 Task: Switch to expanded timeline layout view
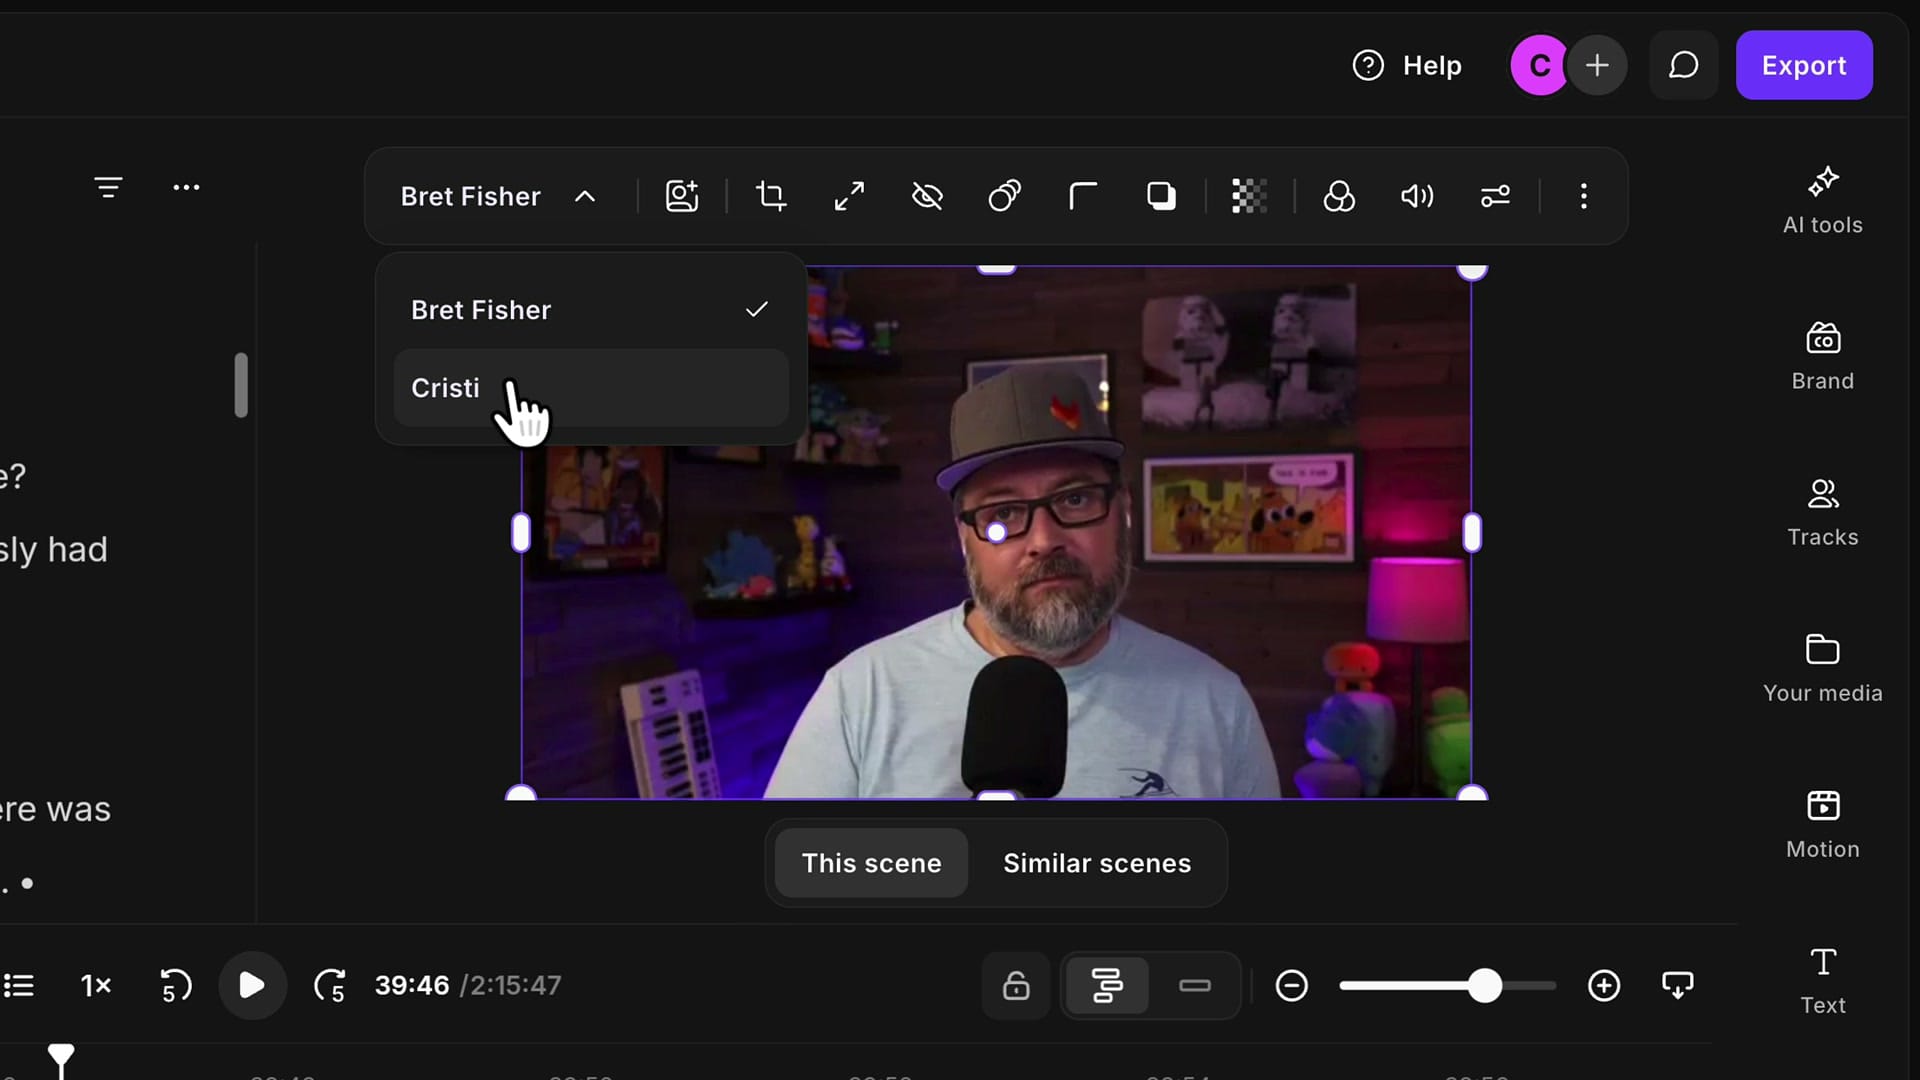1107,985
